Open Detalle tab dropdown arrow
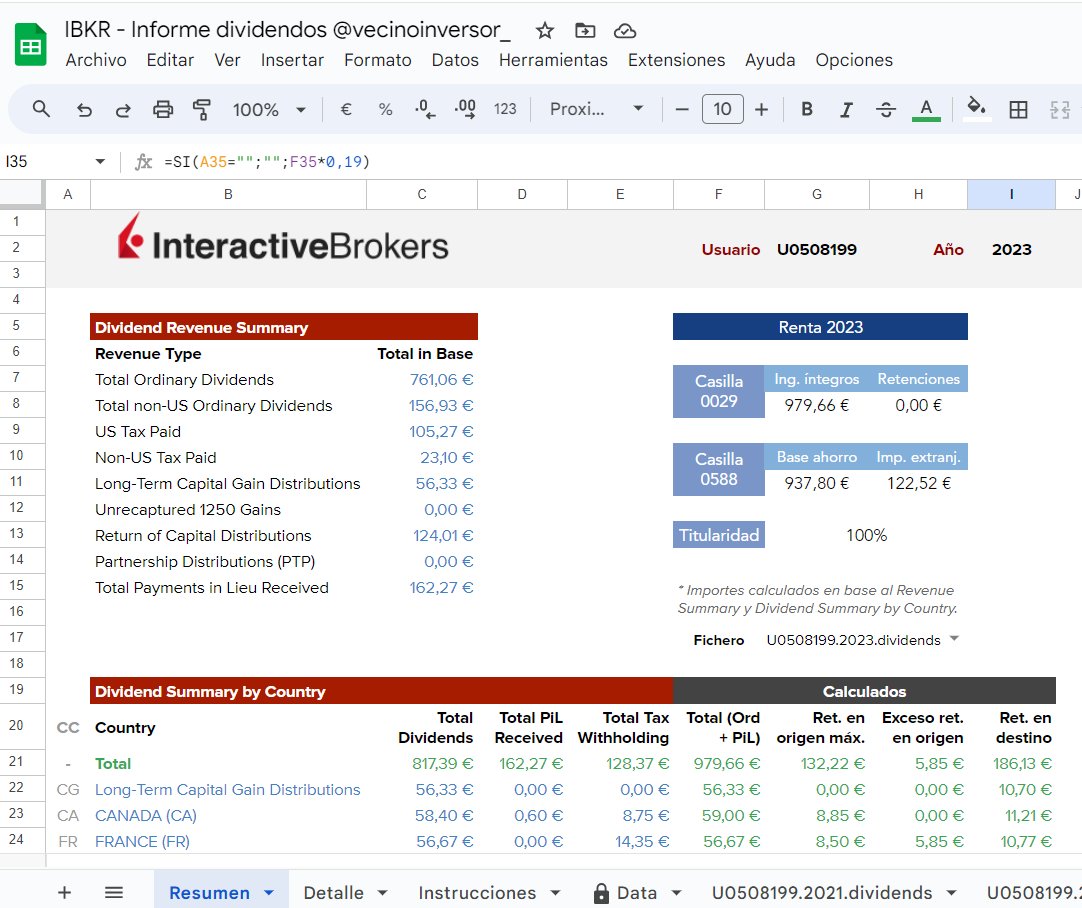Screen dimensions: 1082x908 (x=382, y=893)
